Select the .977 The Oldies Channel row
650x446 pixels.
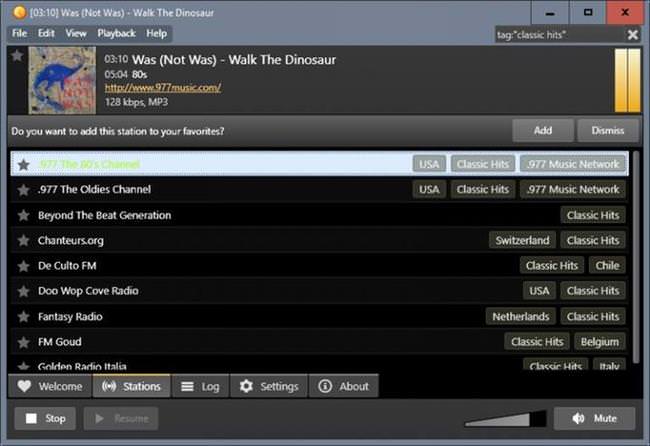[319, 189]
